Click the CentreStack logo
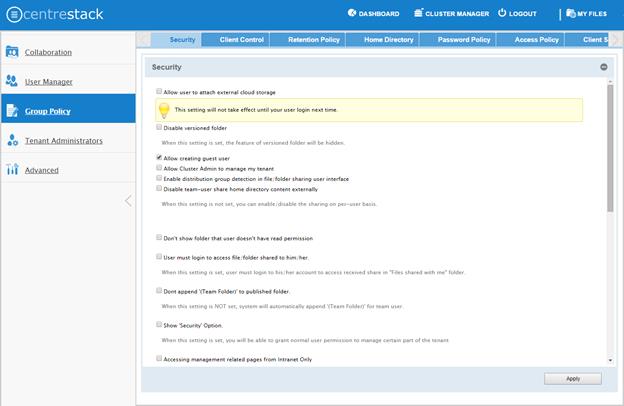 coord(55,14)
